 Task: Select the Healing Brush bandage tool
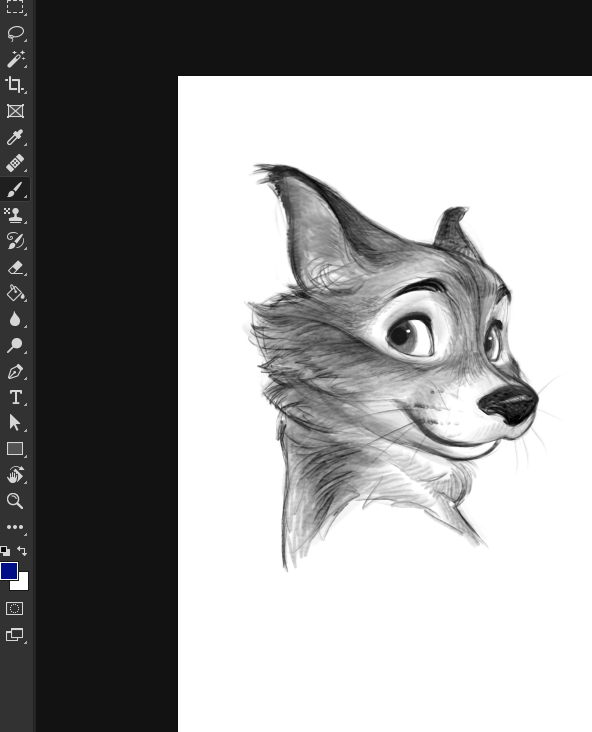click(x=15, y=163)
